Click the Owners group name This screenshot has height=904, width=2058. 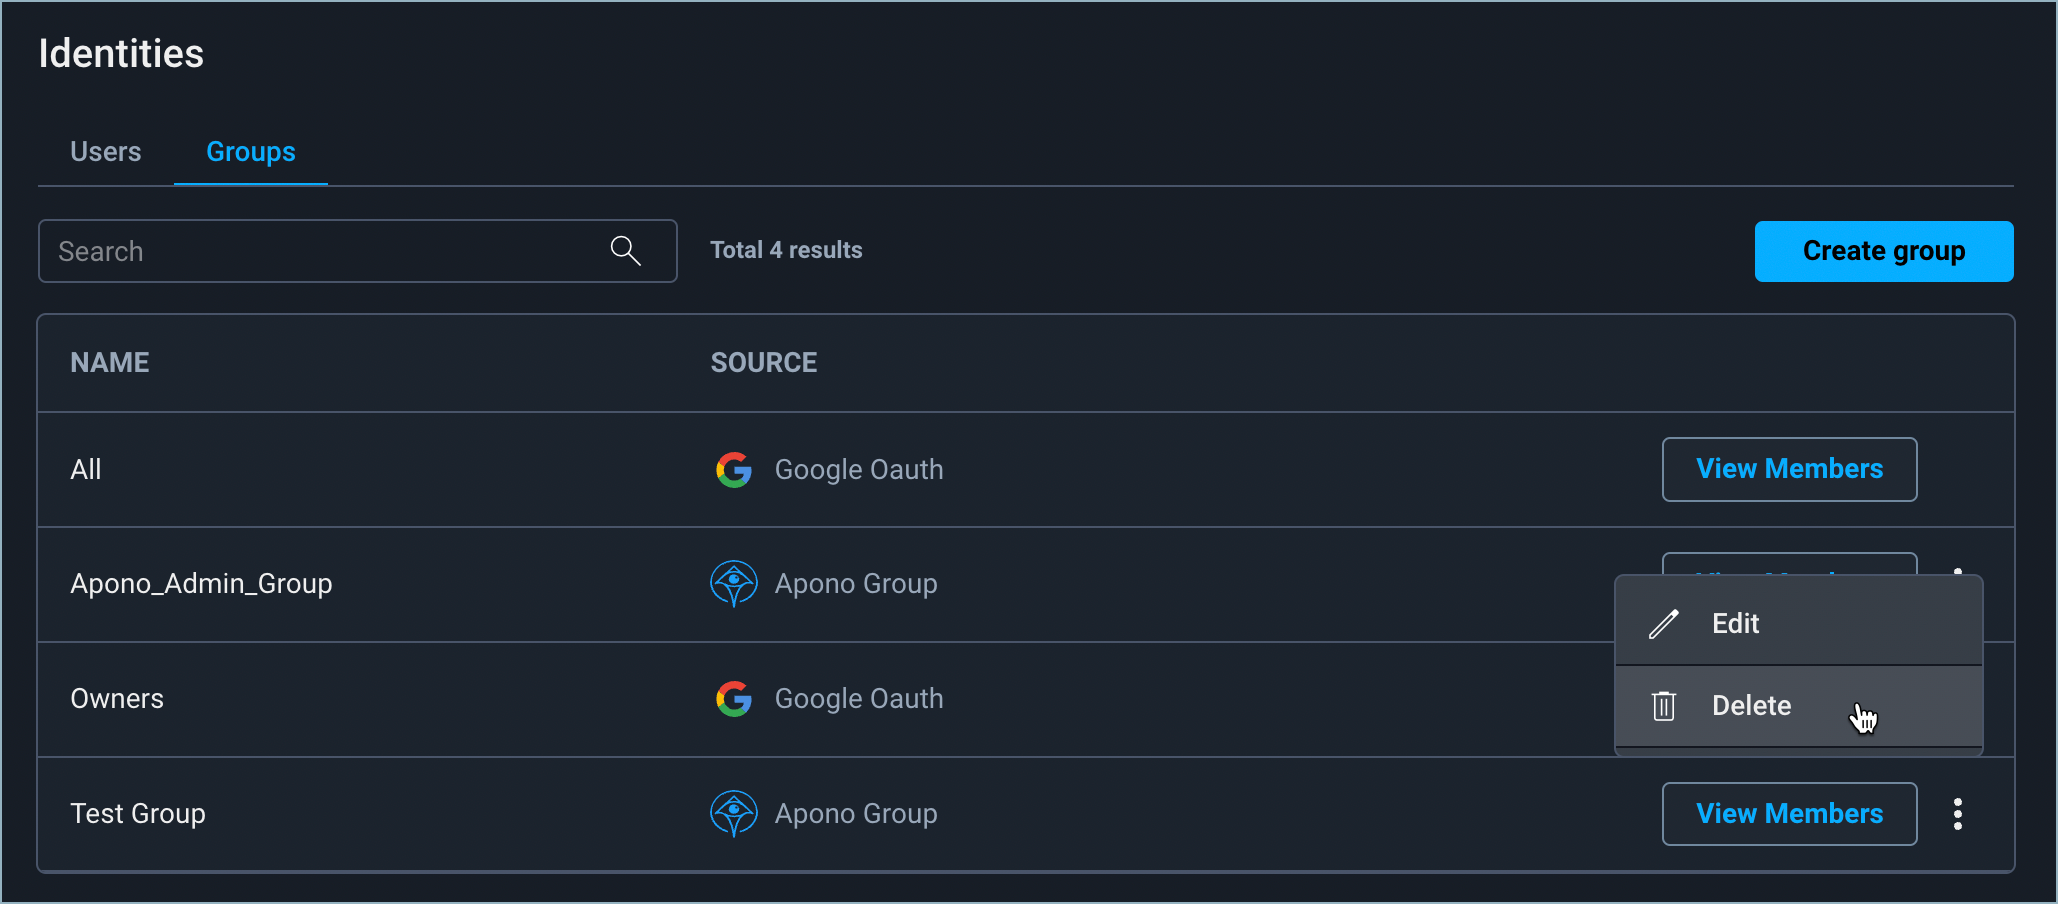[117, 699]
